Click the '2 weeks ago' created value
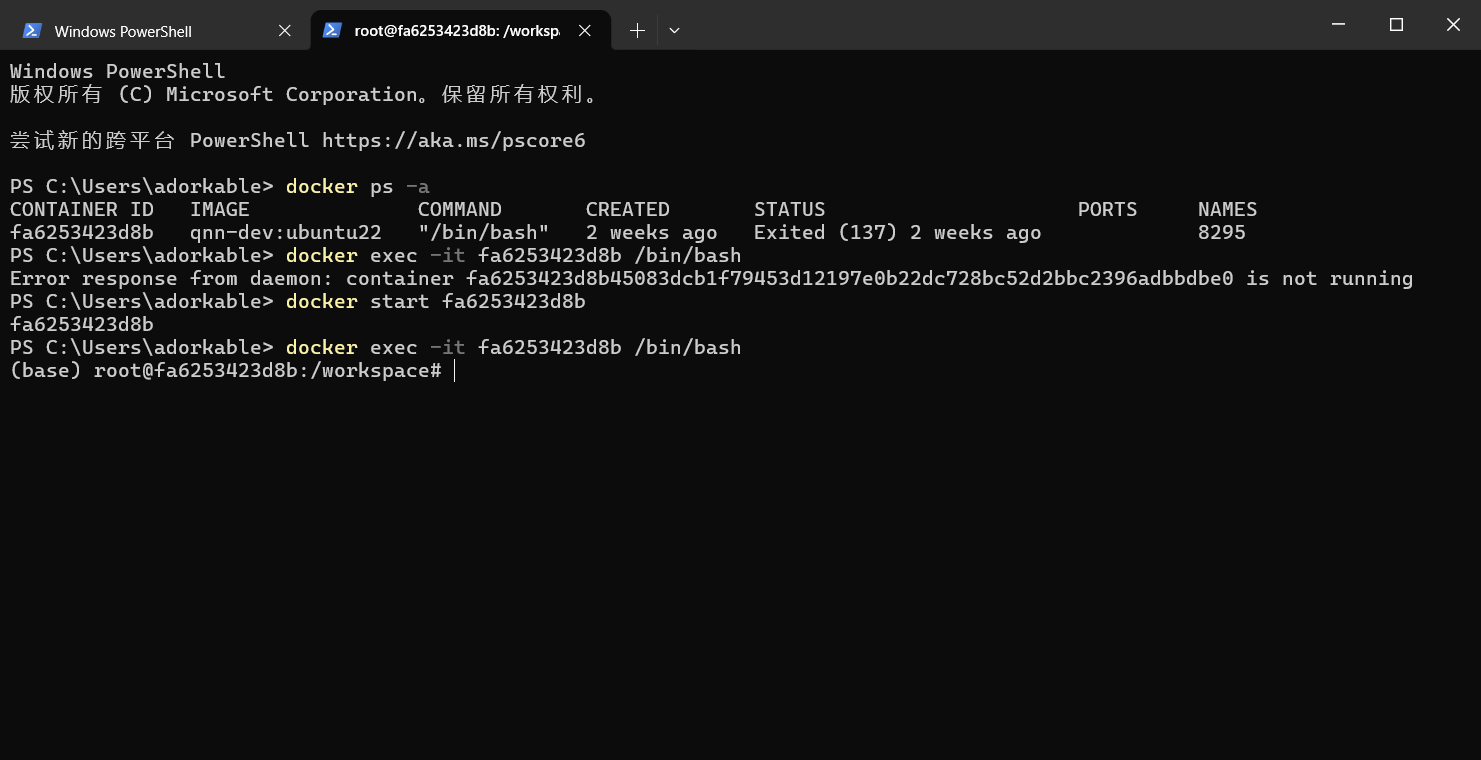1481x760 pixels. pos(652,232)
